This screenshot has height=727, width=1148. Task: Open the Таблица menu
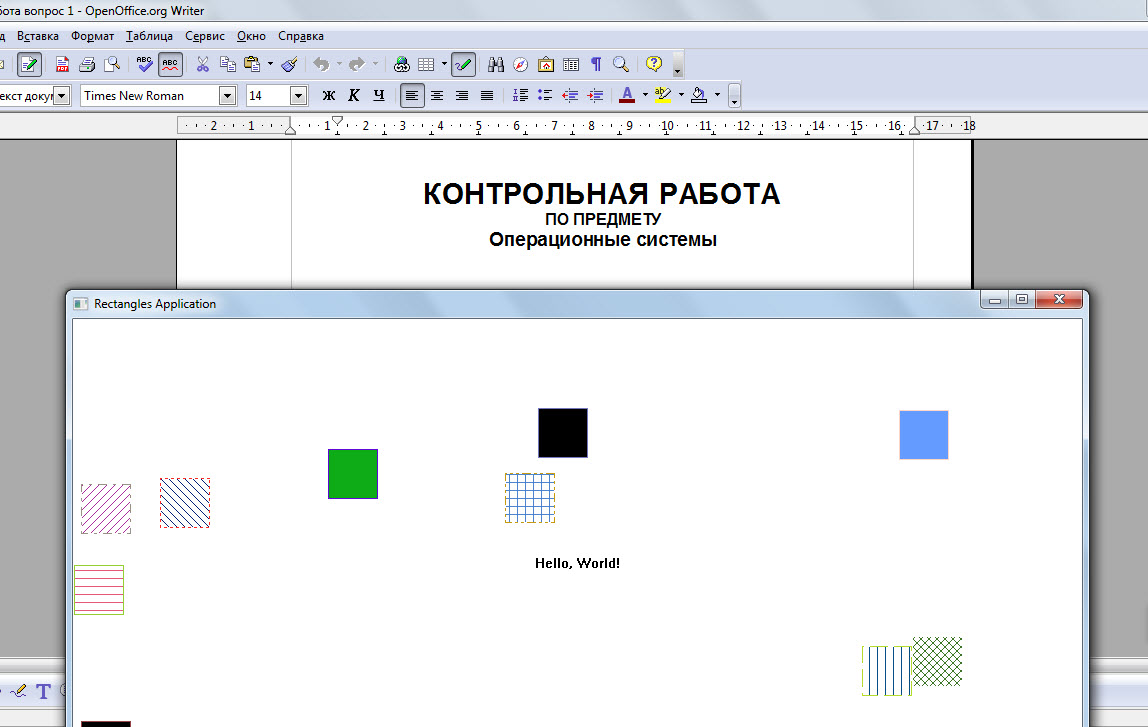pyautogui.click(x=149, y=36)
